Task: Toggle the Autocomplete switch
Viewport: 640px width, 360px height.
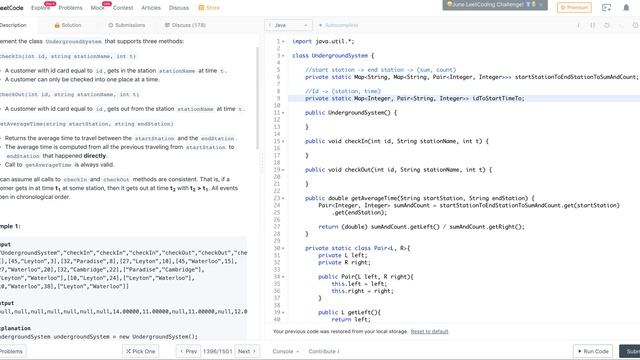Action: [x=320, y=25]
